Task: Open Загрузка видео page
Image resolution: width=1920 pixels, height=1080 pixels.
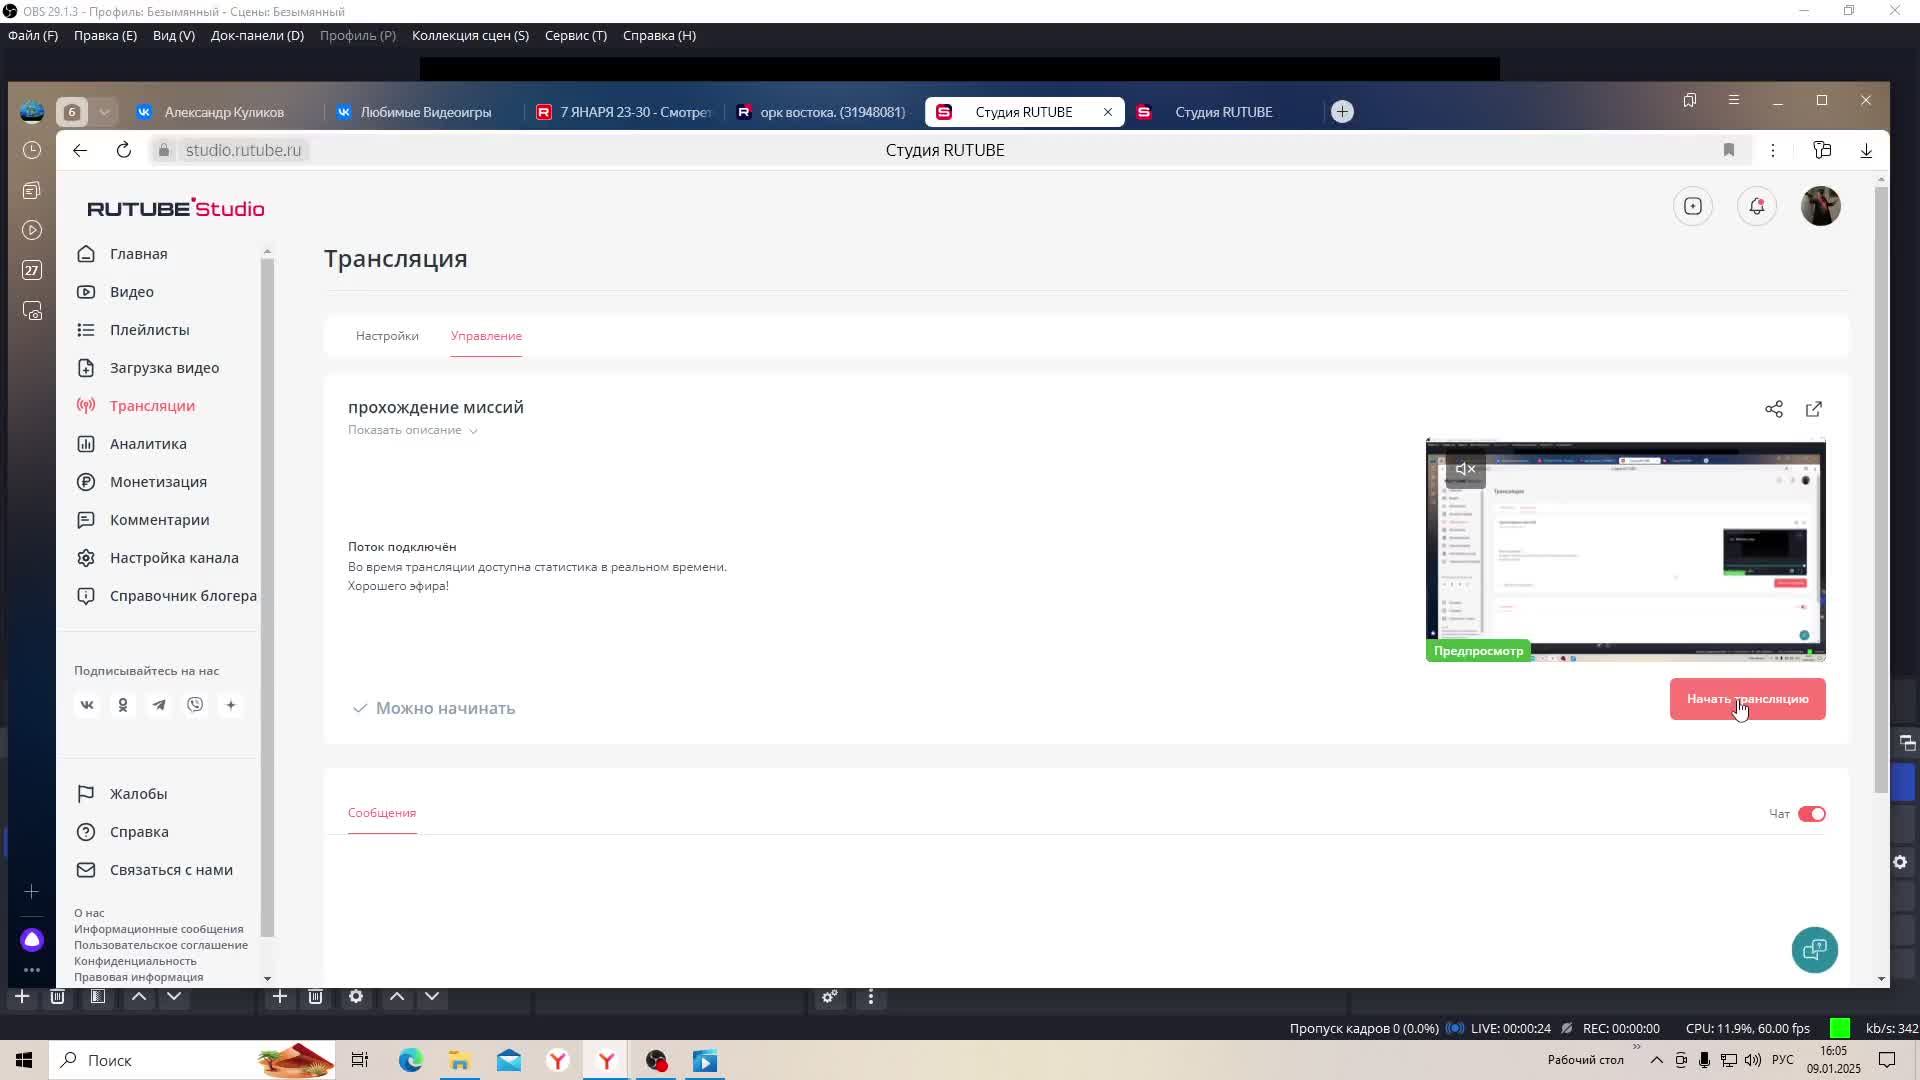Action: coord(148,368)
